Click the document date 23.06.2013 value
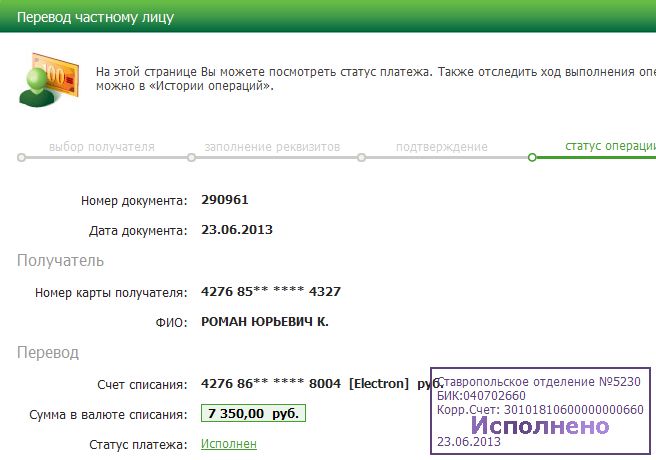This screenshot has width=656, height=460. click(237, 229)
